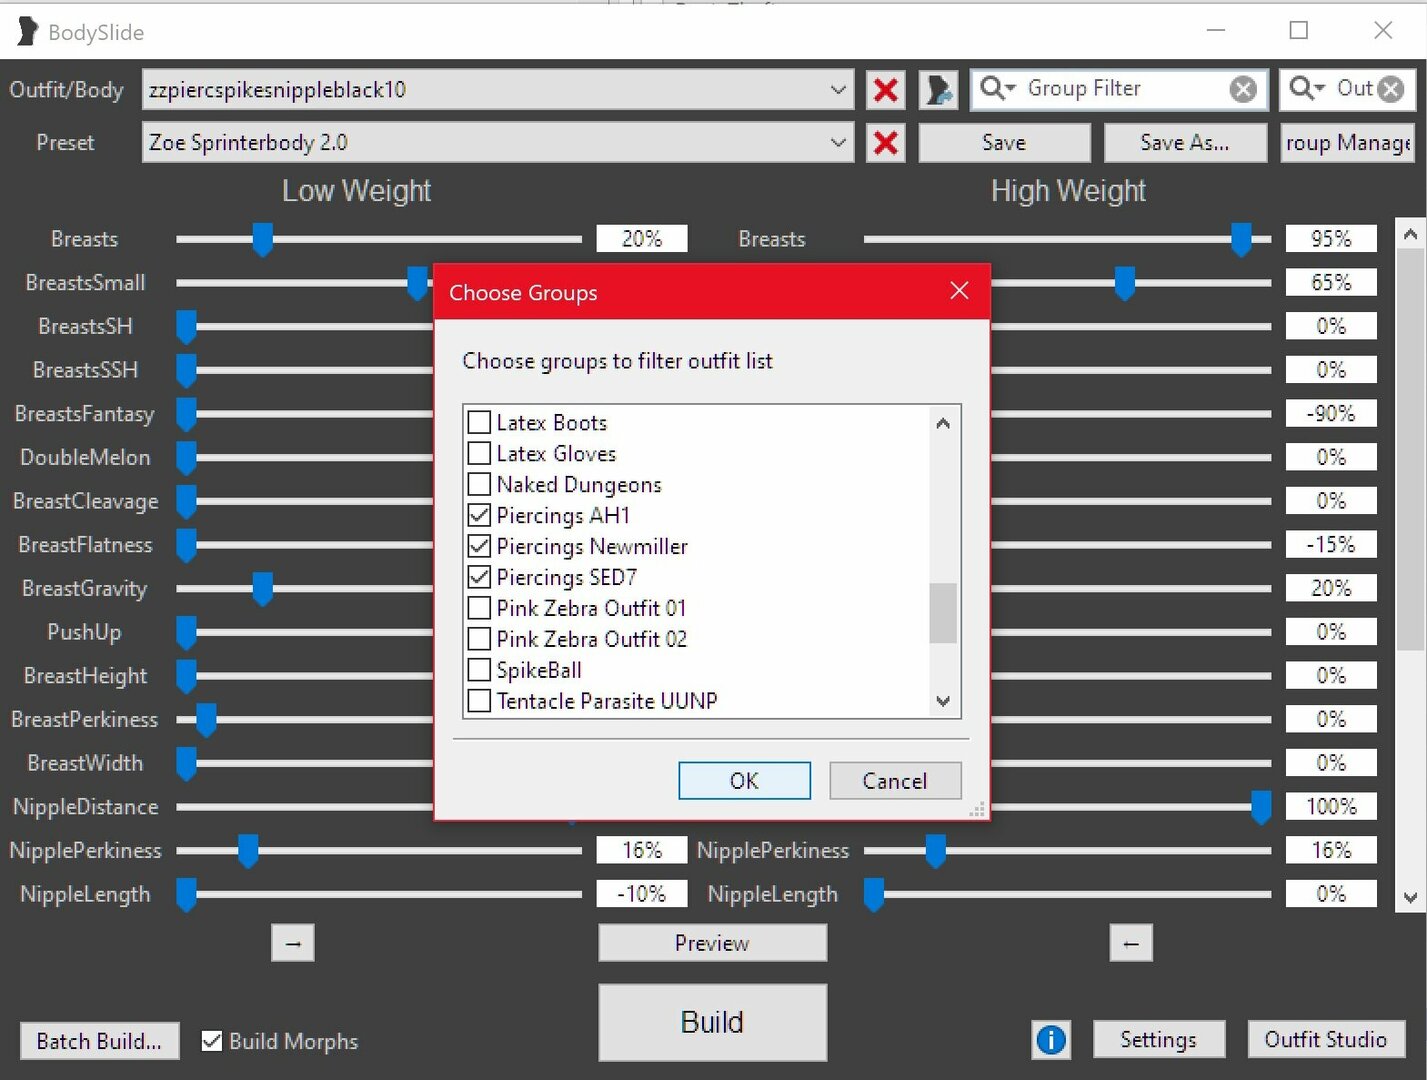Delete the Zoe Sprinterbody preset with red X
The image size is (1427, 1080).
[x=885, y=143]
